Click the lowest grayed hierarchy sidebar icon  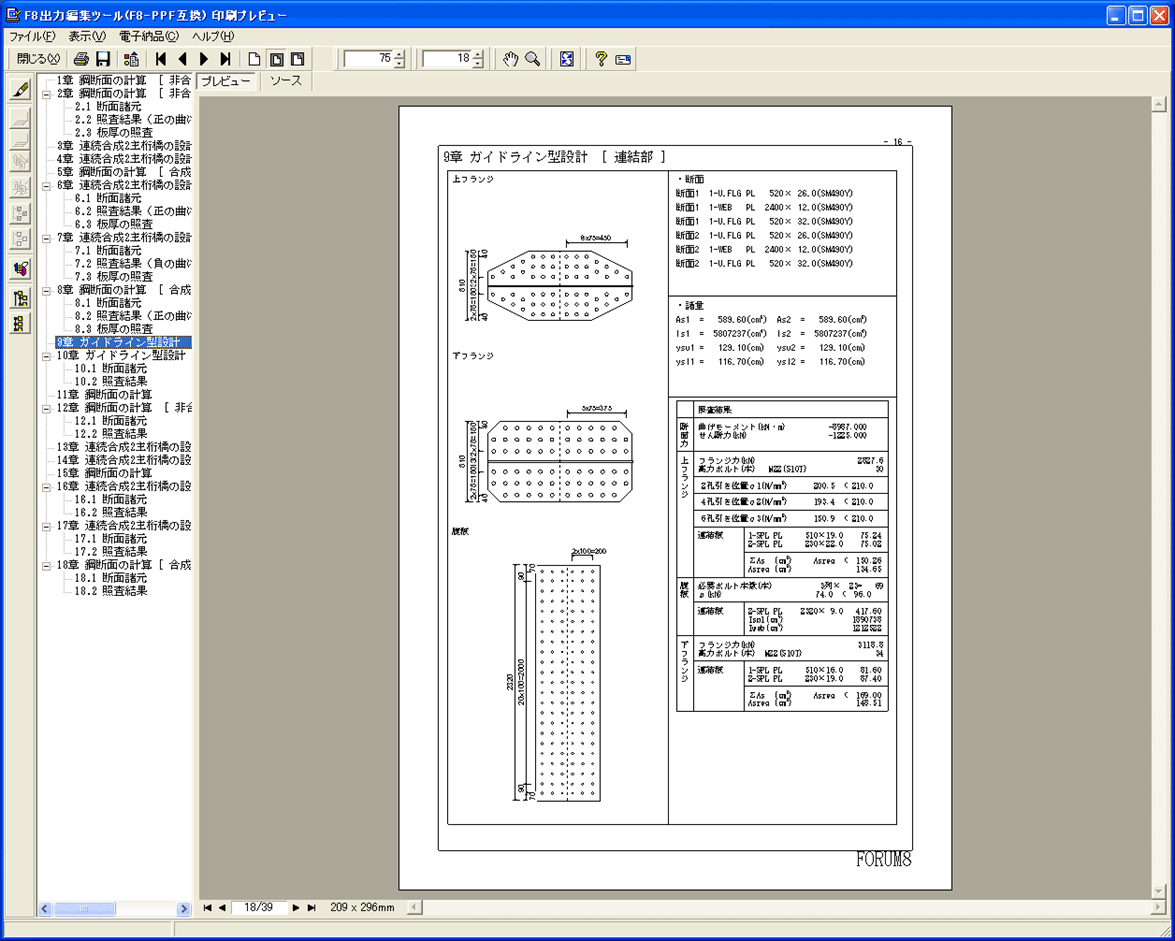(x=20, y=239)
